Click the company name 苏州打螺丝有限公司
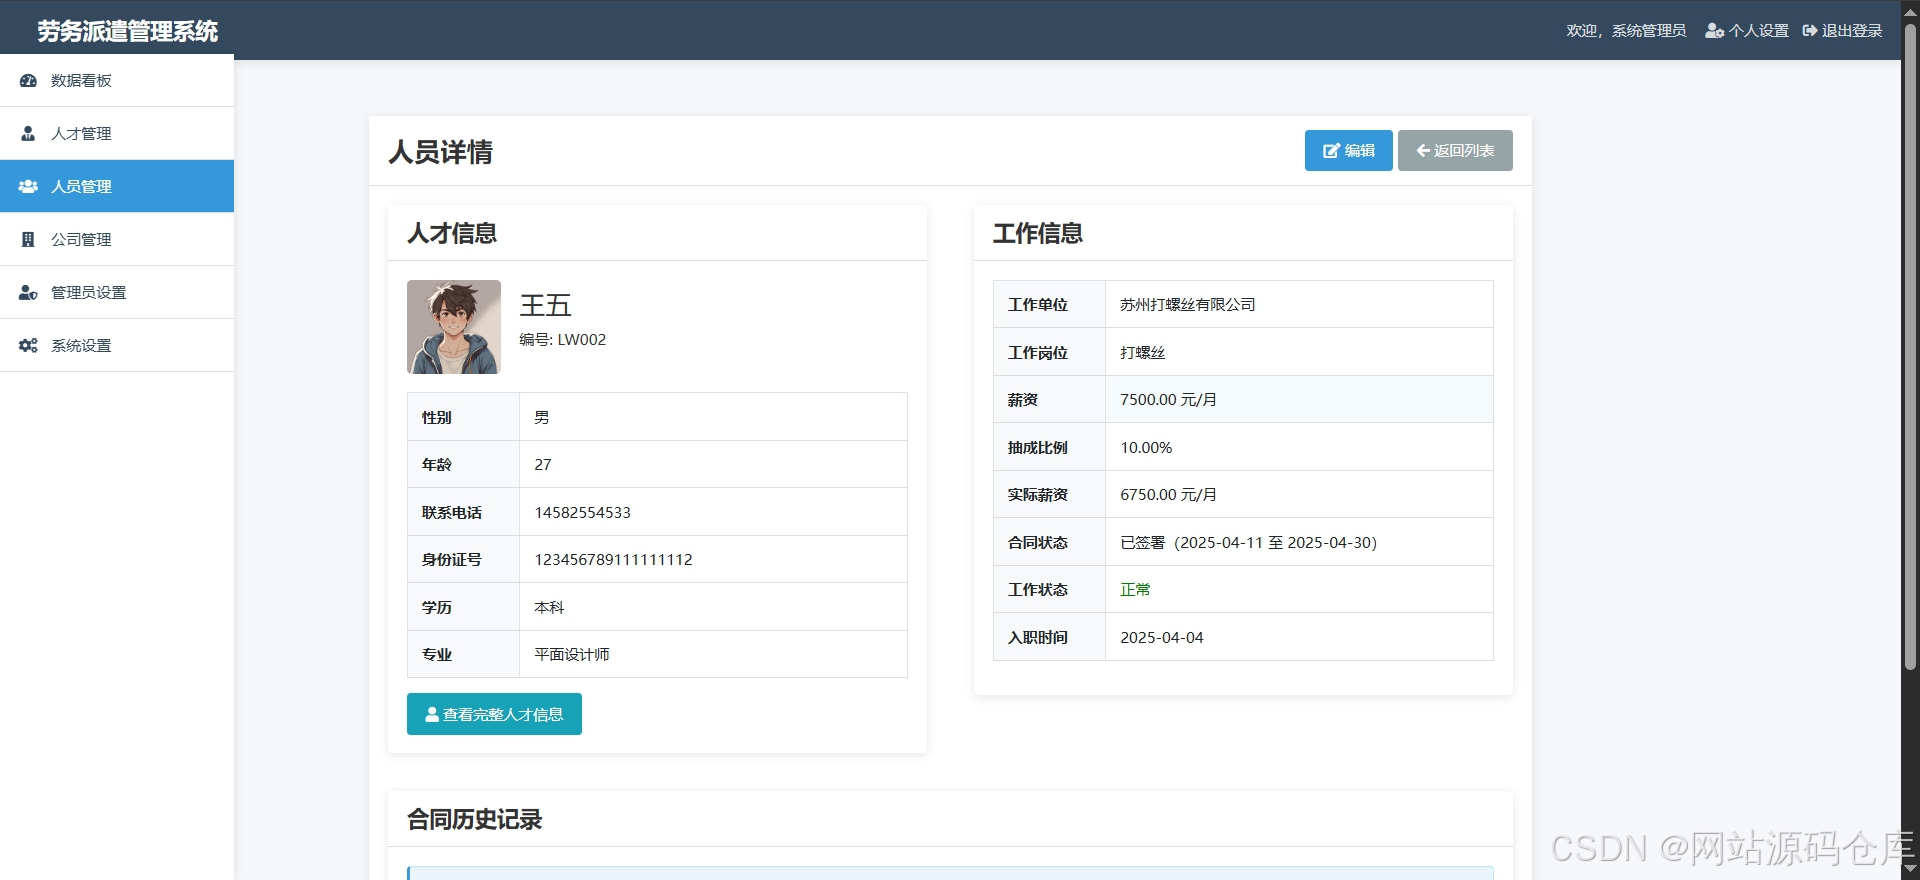This screenshot has width=1920, height=880. [1187, 305]
